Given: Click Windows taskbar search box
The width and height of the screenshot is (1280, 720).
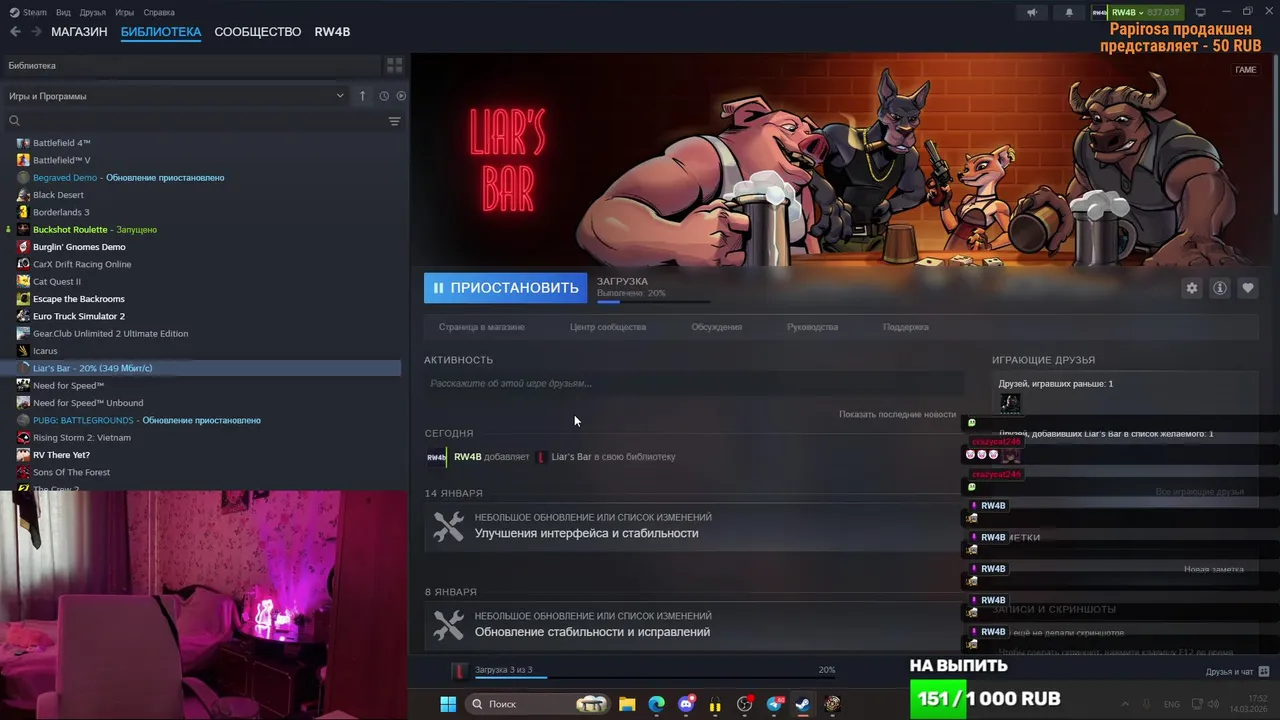Looking at the screenshot, I should [538, 704].
